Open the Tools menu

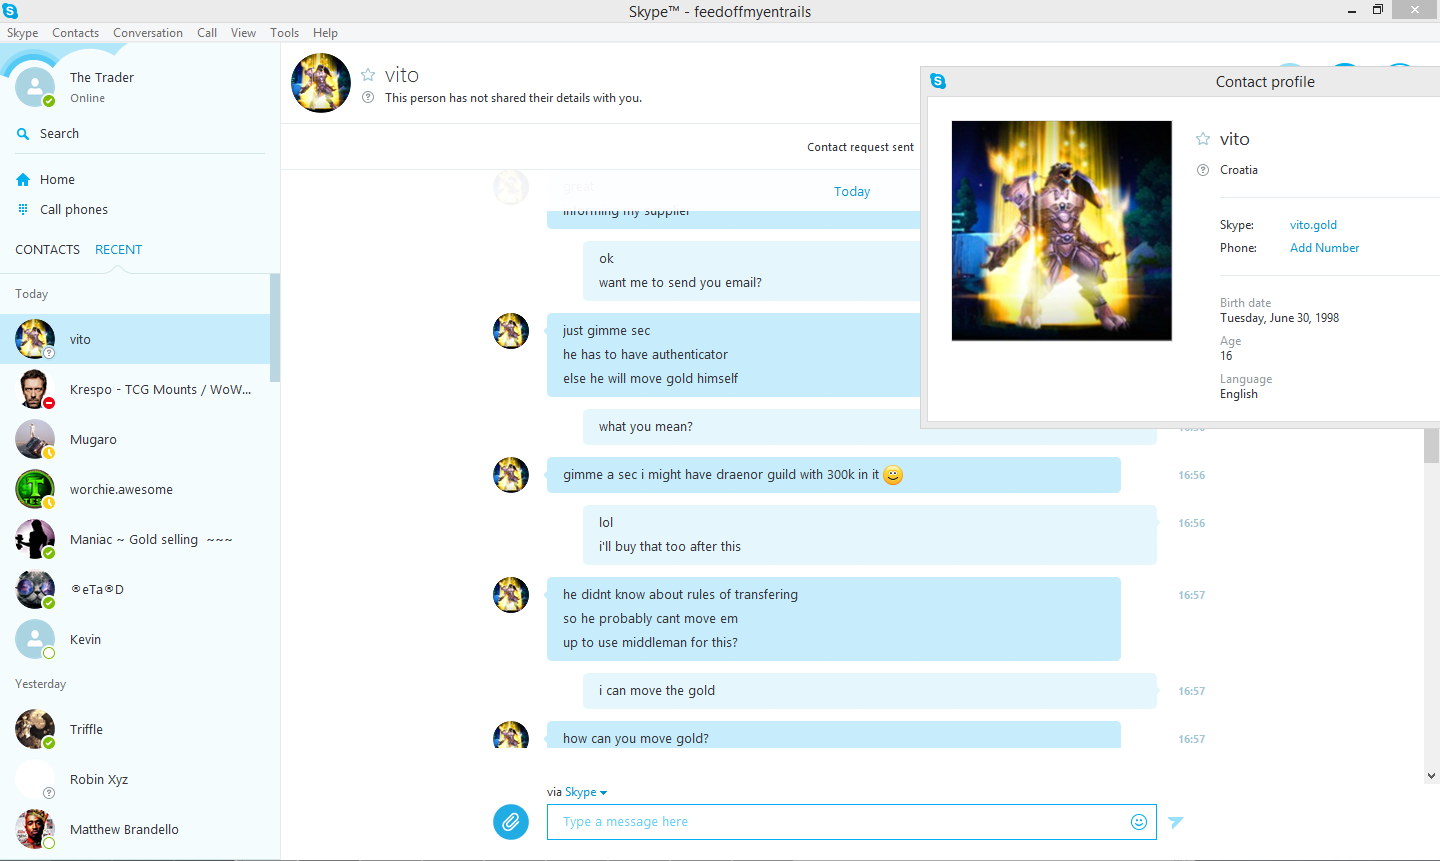pos(284,33)
